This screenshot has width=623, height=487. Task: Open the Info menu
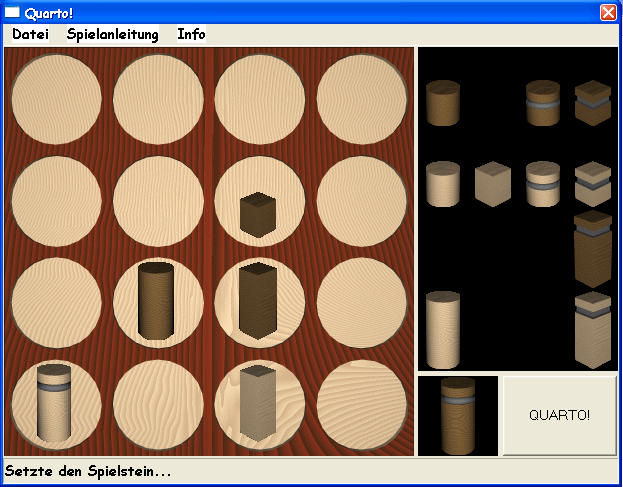191,34
